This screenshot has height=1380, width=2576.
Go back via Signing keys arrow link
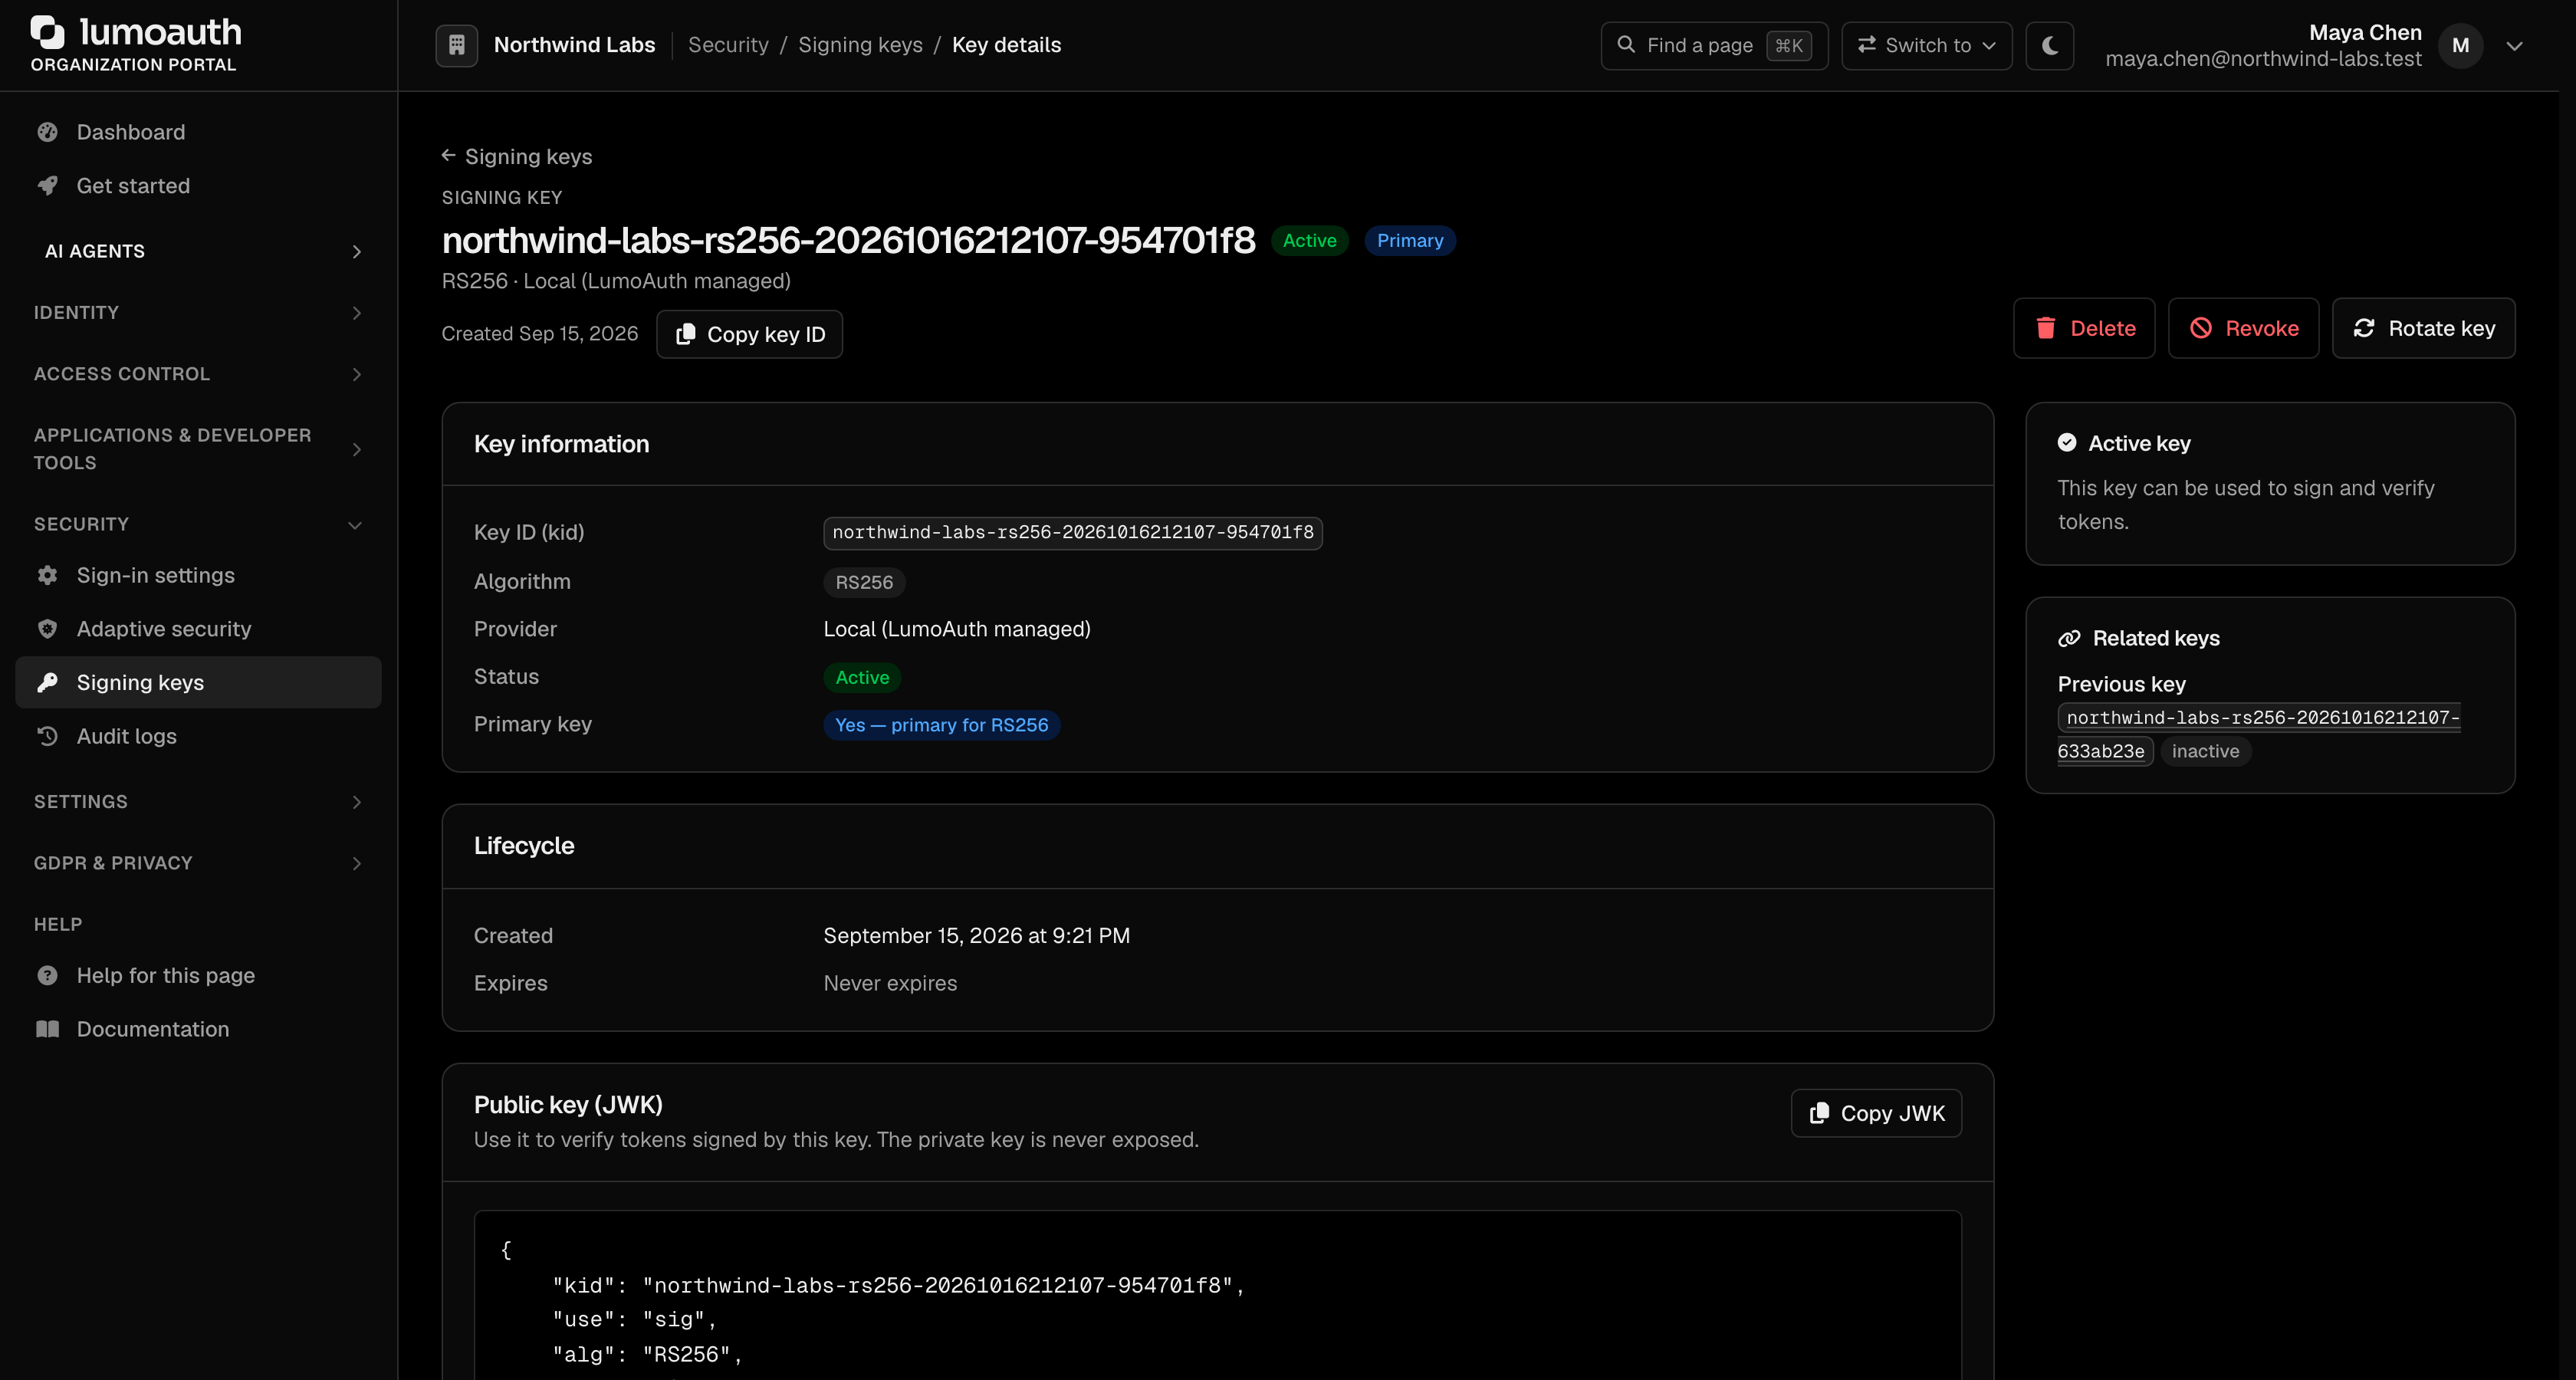[517, 156]
